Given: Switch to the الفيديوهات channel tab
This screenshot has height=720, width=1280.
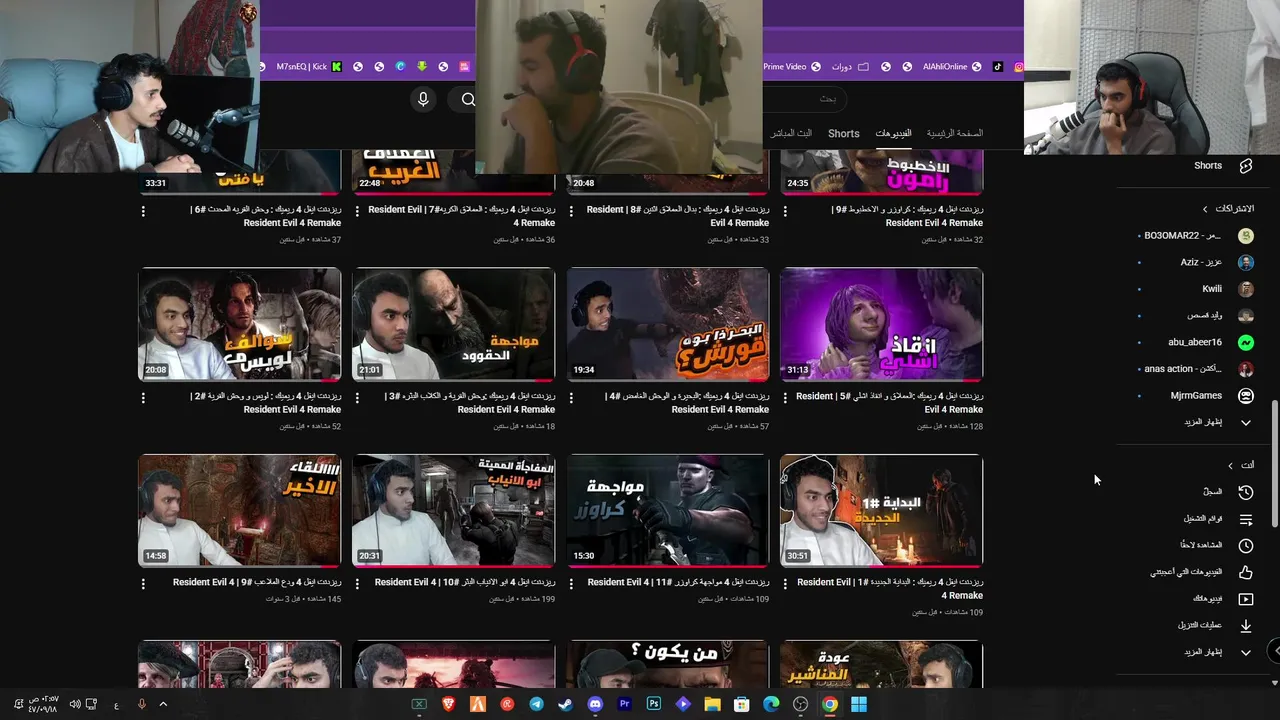Looking at the screenshot, I should [x=893, y=133].
